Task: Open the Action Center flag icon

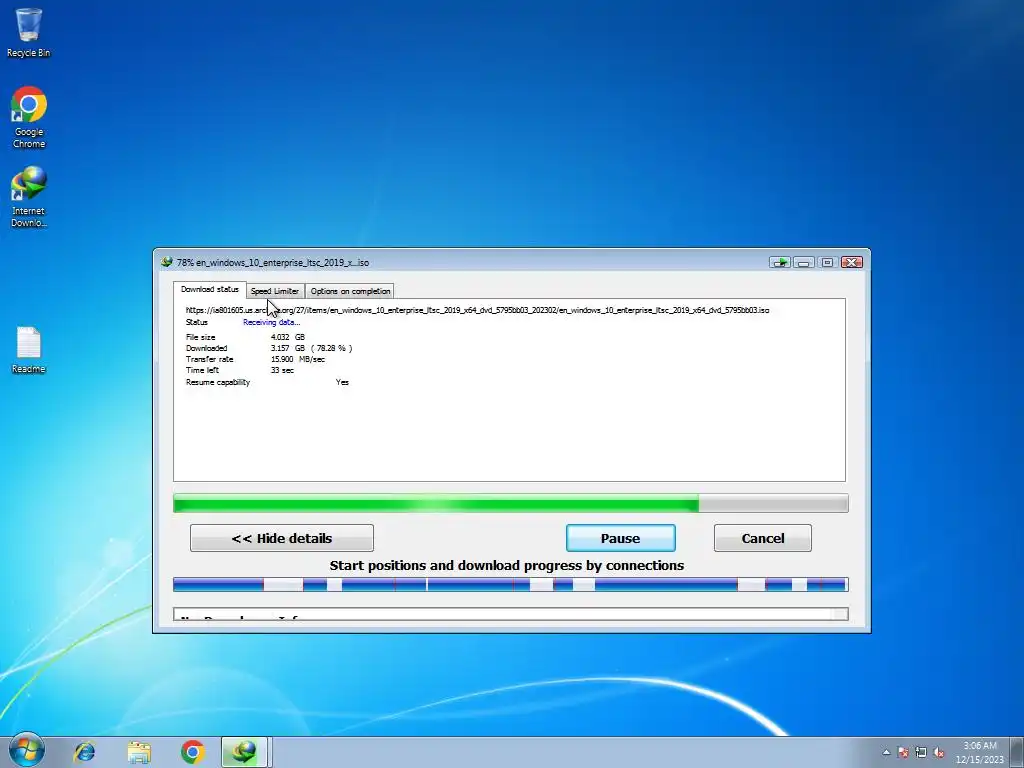Action: tap(903, 752)
